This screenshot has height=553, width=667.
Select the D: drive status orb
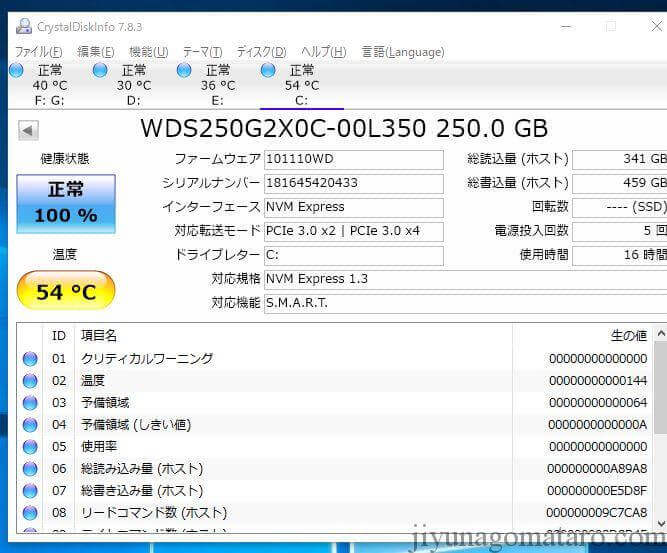coord(100,70)
